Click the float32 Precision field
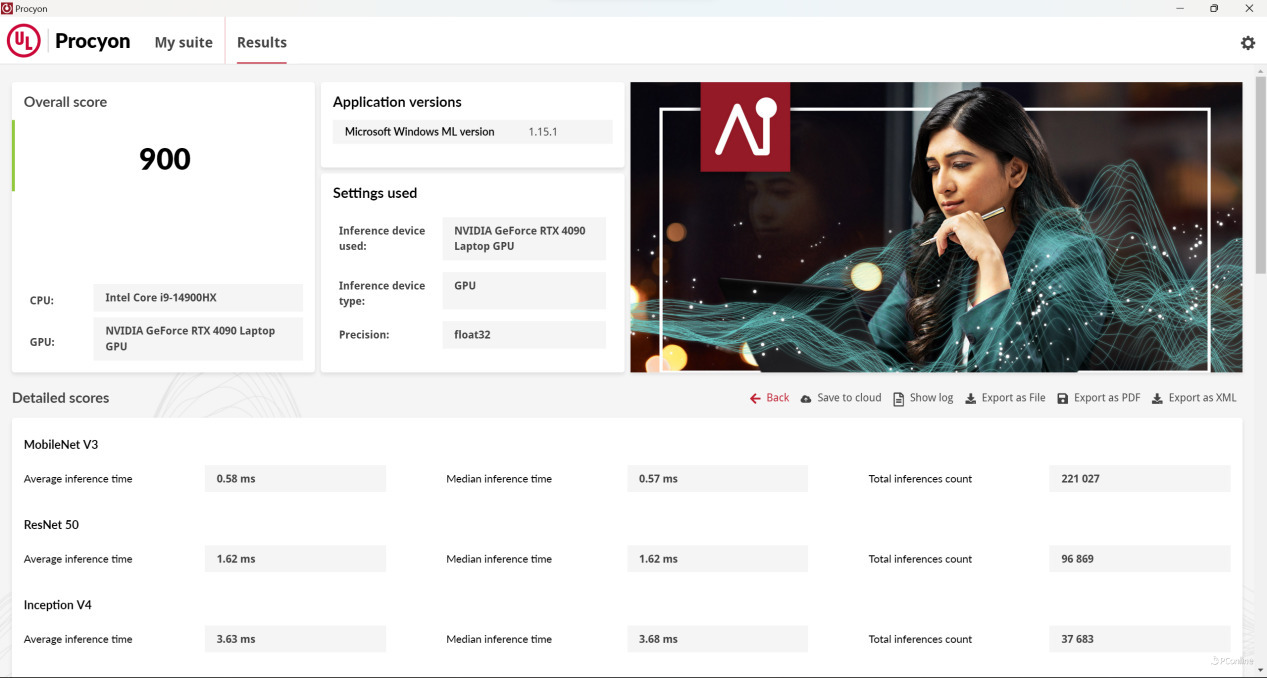 pyautogui.click(x=523, y=335)
